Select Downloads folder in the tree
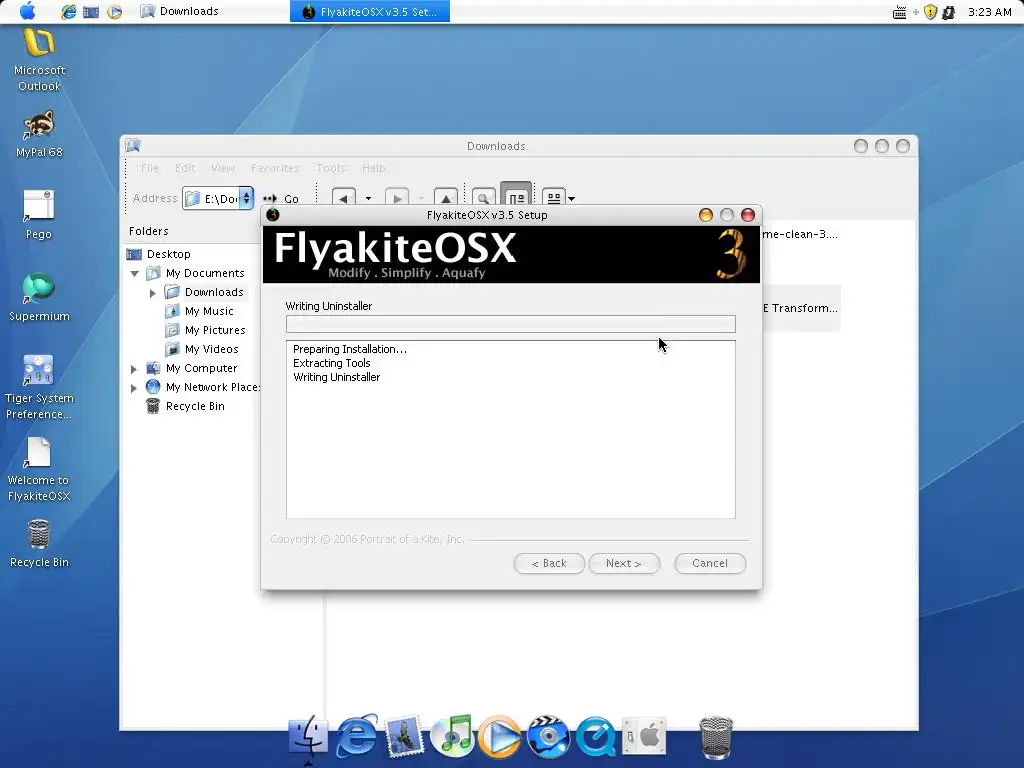Viewport: 1024px width, 768px height. (214, 292)
